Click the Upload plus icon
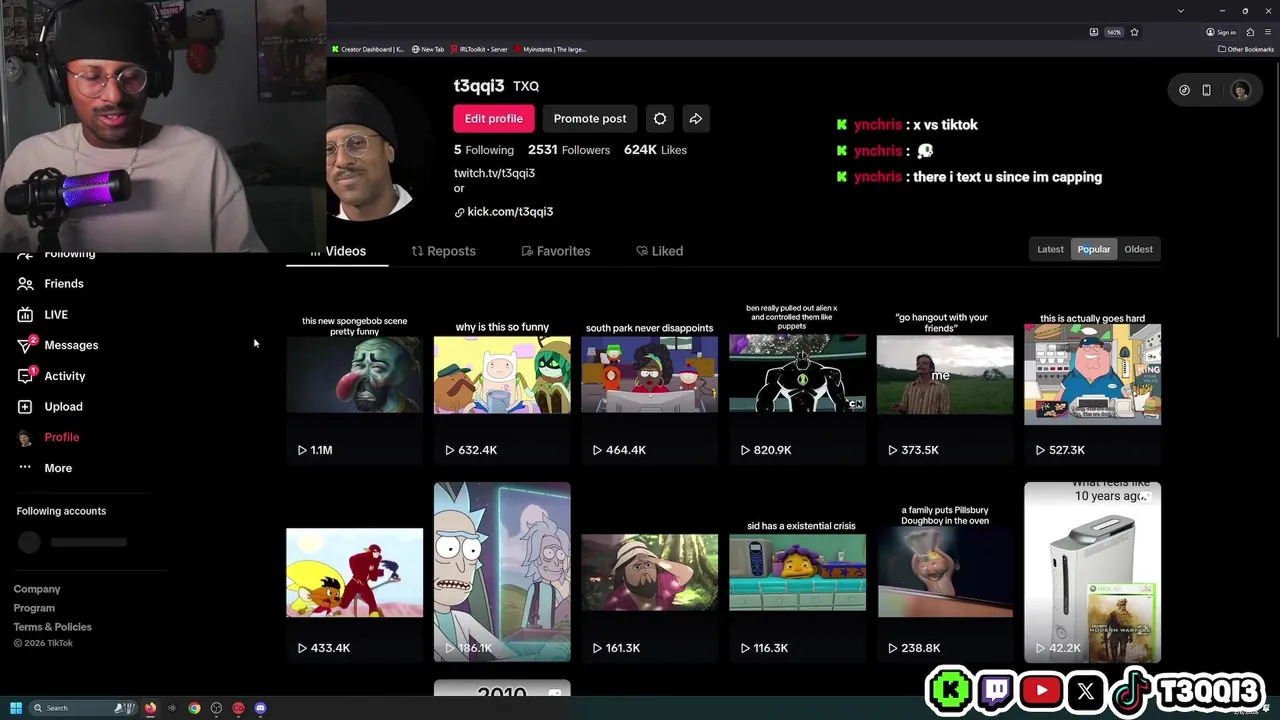The image size is (1280, 720). coord(25,407)
